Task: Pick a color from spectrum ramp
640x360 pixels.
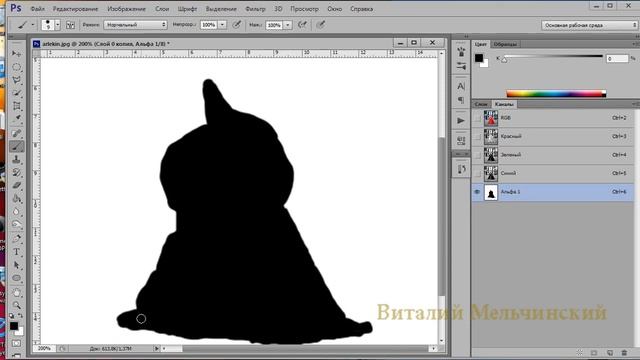Action: click(556, 94)
